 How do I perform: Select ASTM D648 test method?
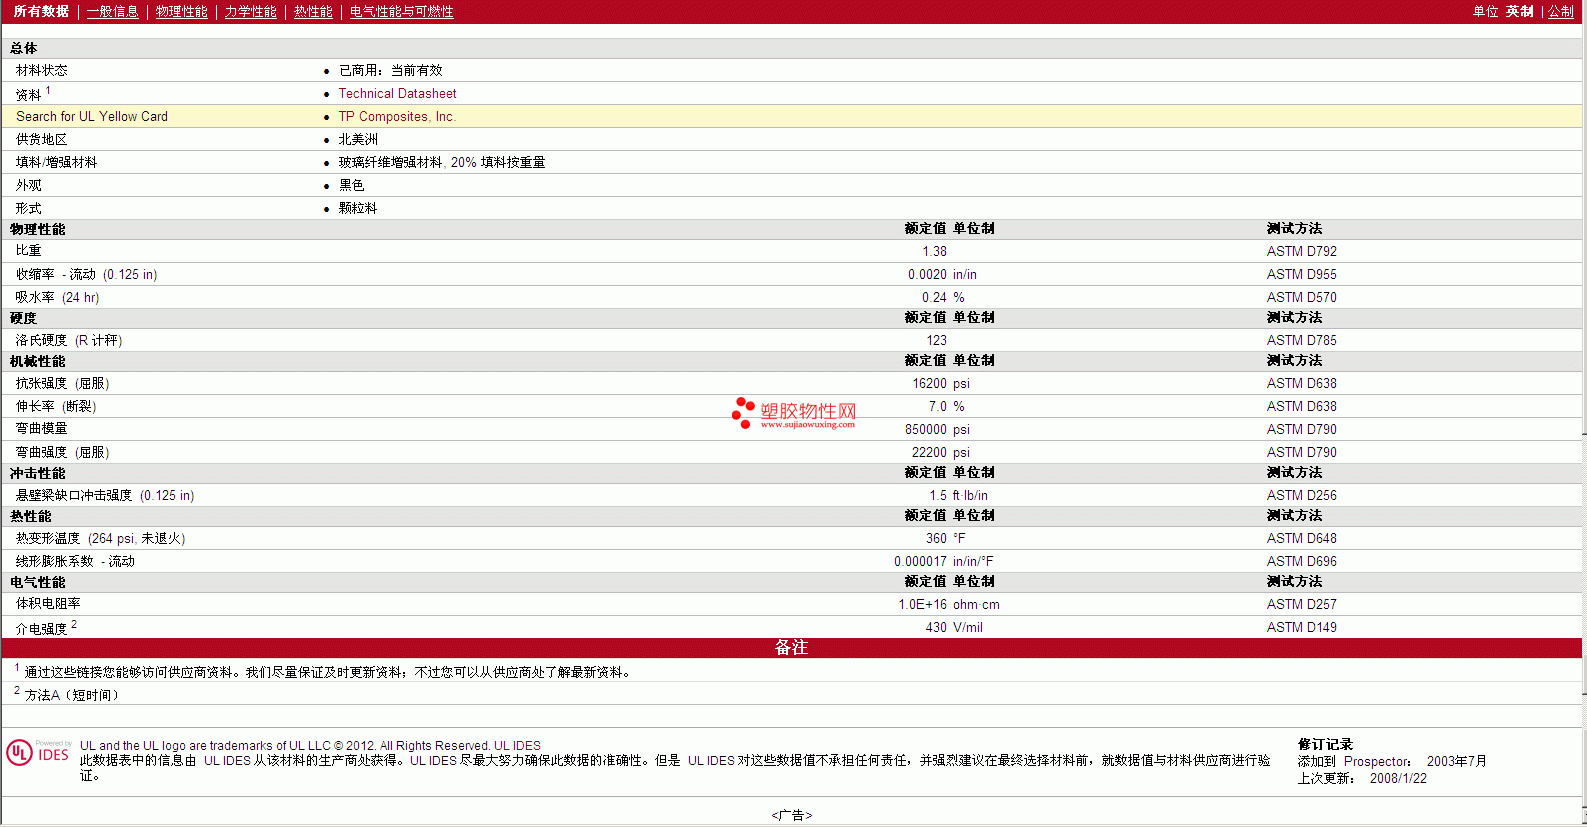coord(1301,538)
